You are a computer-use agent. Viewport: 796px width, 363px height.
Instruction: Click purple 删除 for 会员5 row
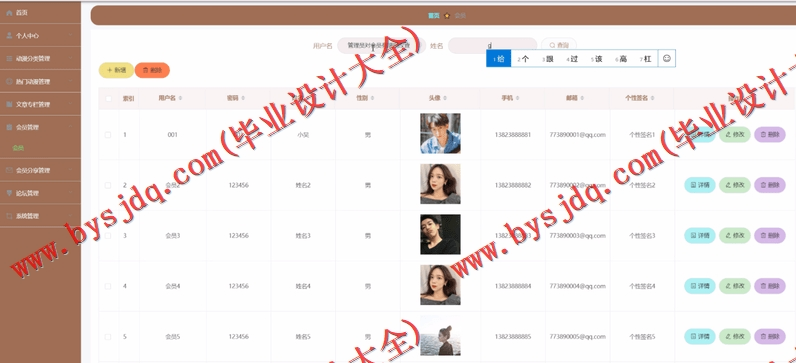click(x=770, y=336)
